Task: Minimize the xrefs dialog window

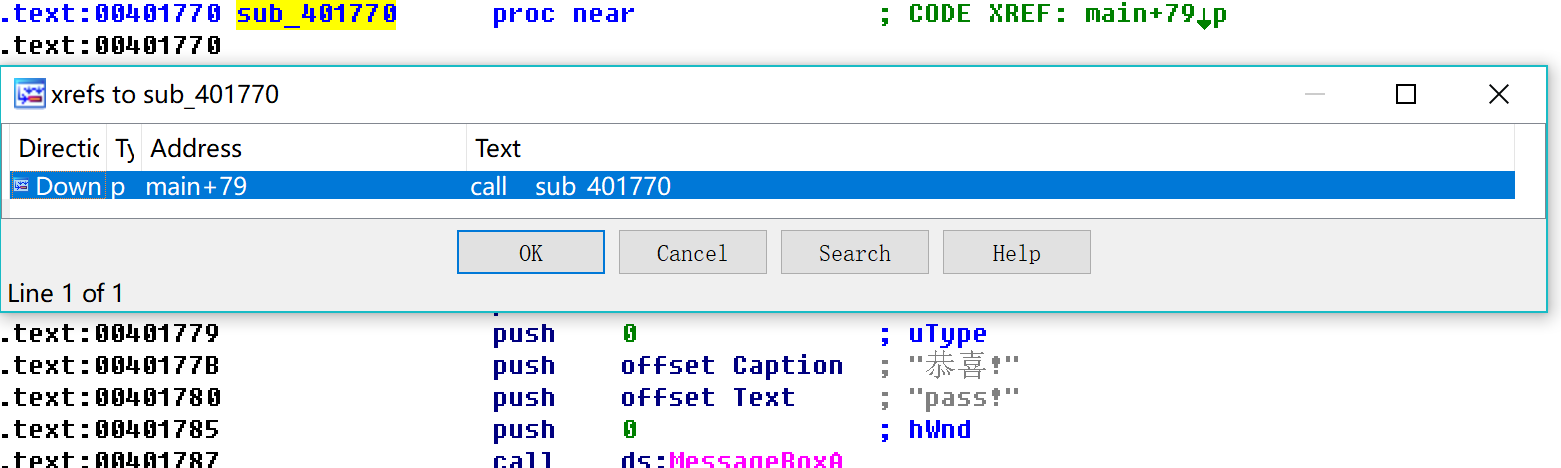Action: (1315, 94)
